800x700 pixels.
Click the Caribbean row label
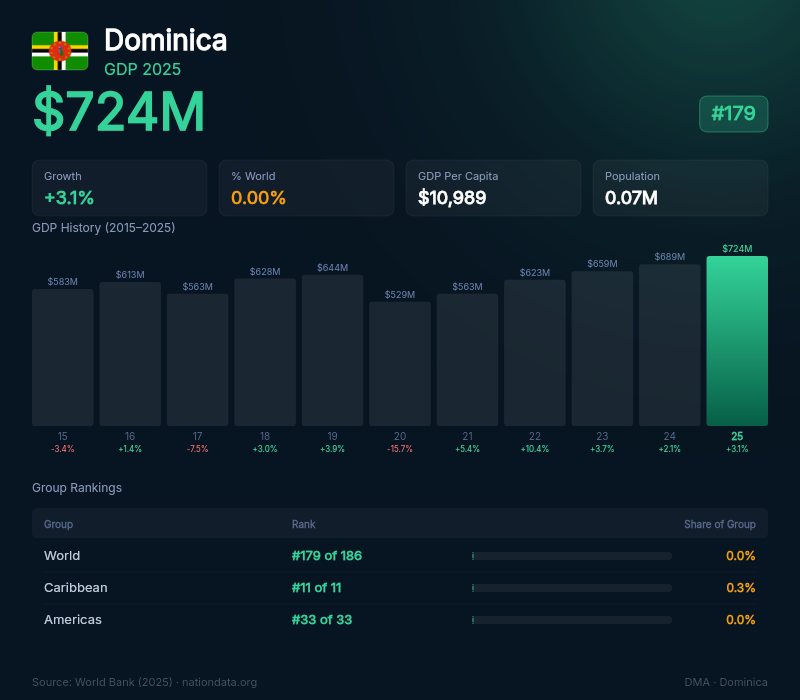pos(76,588)
